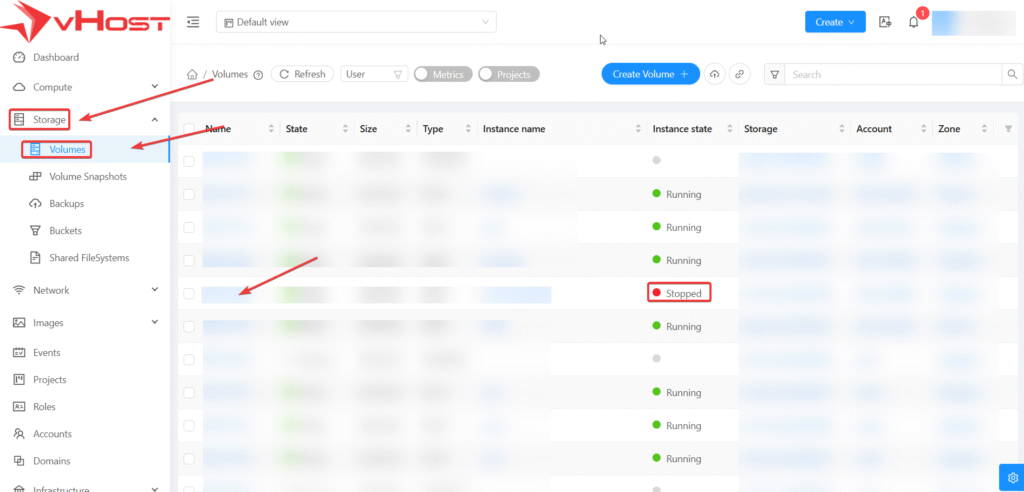The height and width of the screenshot is (492, 1024).
Task: Open the Default view dropdown
Action: click(356, 22)
